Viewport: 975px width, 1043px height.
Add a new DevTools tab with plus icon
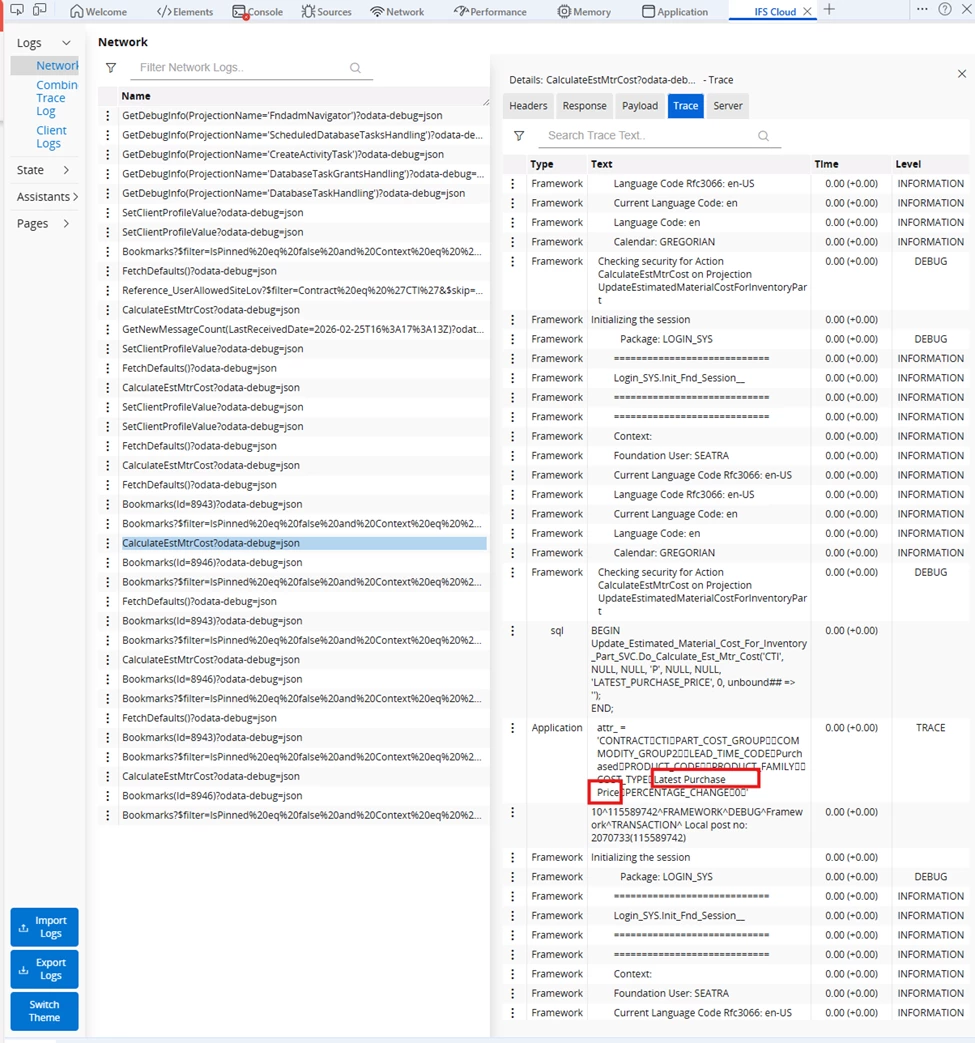click(829, 10)
